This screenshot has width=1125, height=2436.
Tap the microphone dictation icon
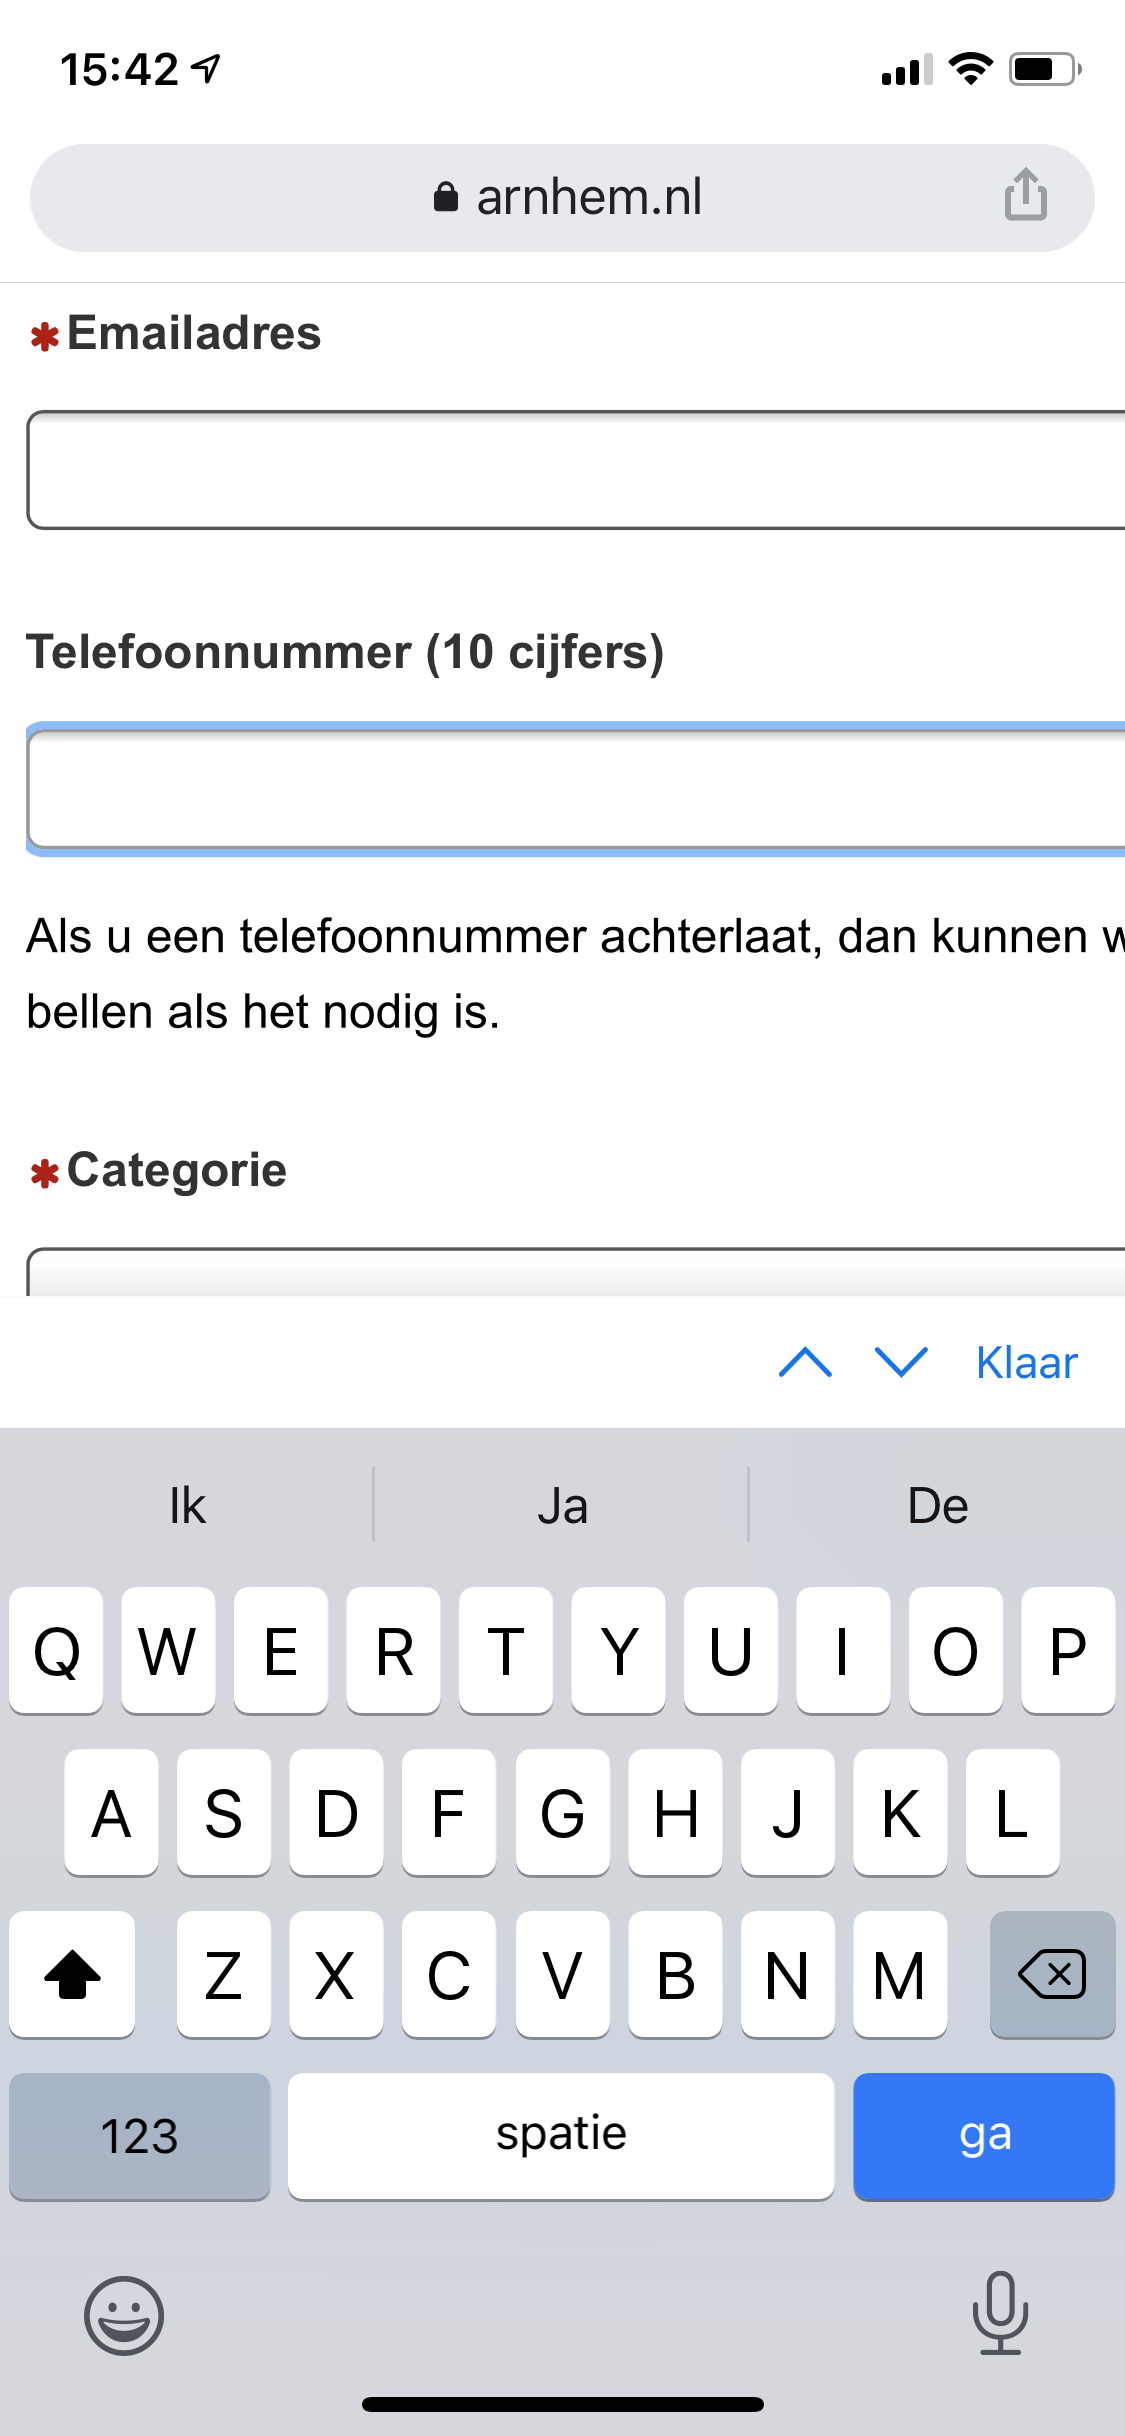click(999, 2313)
